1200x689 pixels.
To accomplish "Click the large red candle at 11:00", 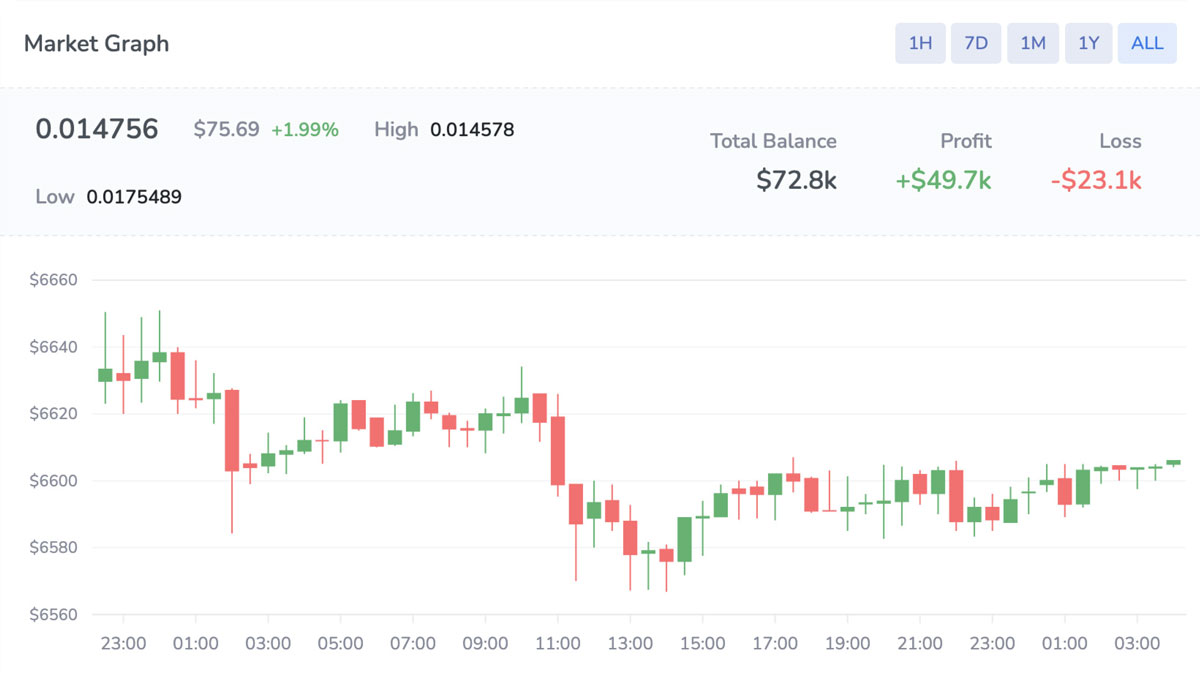I will (x=558, y=450).
